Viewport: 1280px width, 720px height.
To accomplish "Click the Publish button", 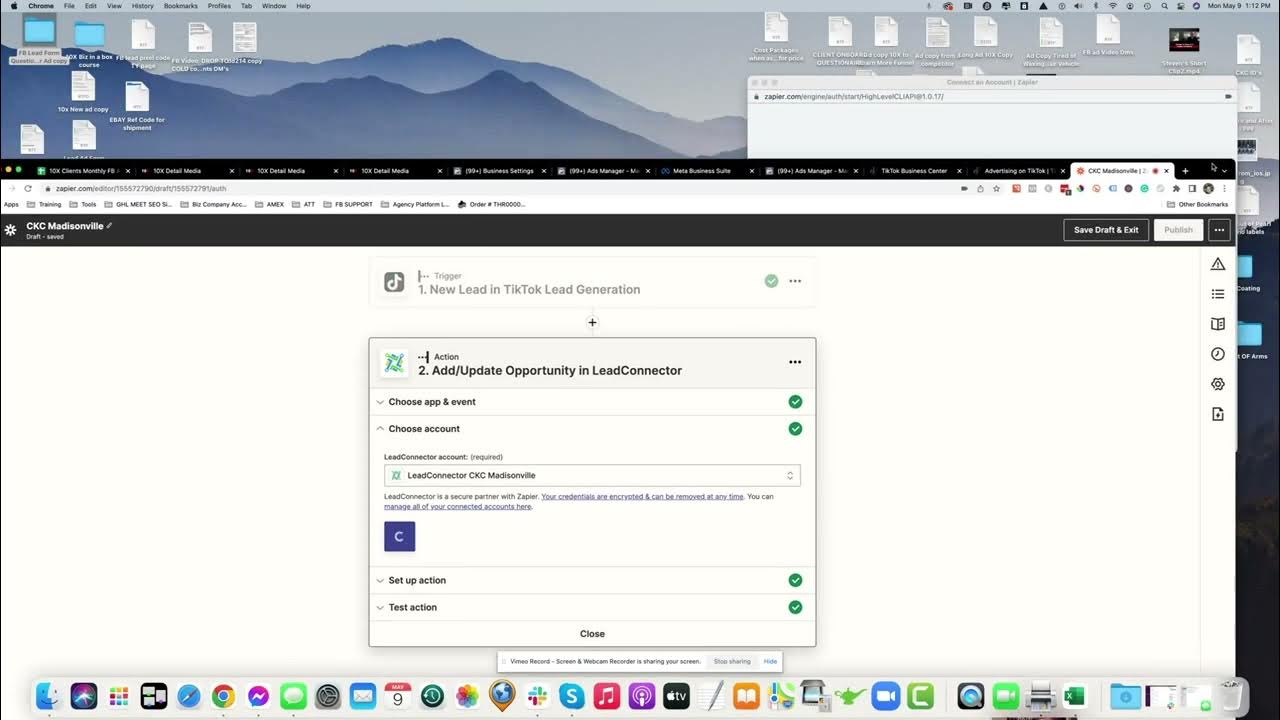I will (1178, 230).
